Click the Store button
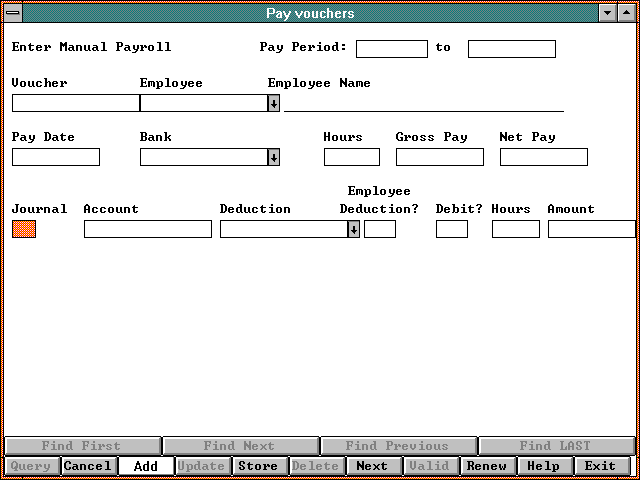This screenshot has width=640, height=480. coord(258,466)
